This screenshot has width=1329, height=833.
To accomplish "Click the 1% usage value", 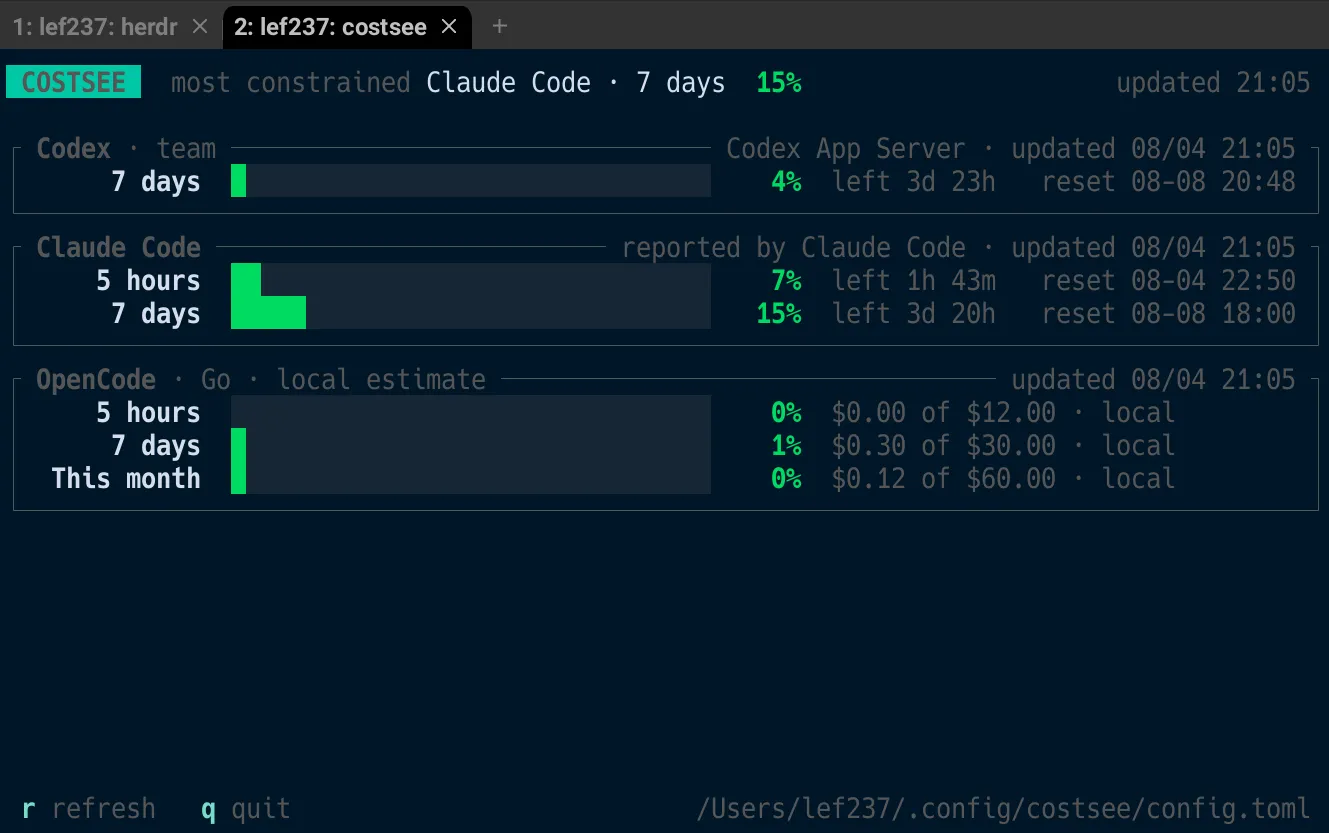I will click(x=786, y=446).
